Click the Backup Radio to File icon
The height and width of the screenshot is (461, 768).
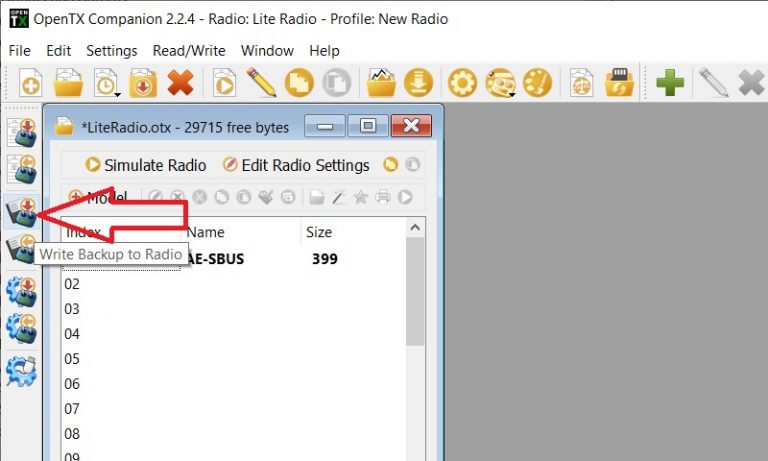coord(22,248)
